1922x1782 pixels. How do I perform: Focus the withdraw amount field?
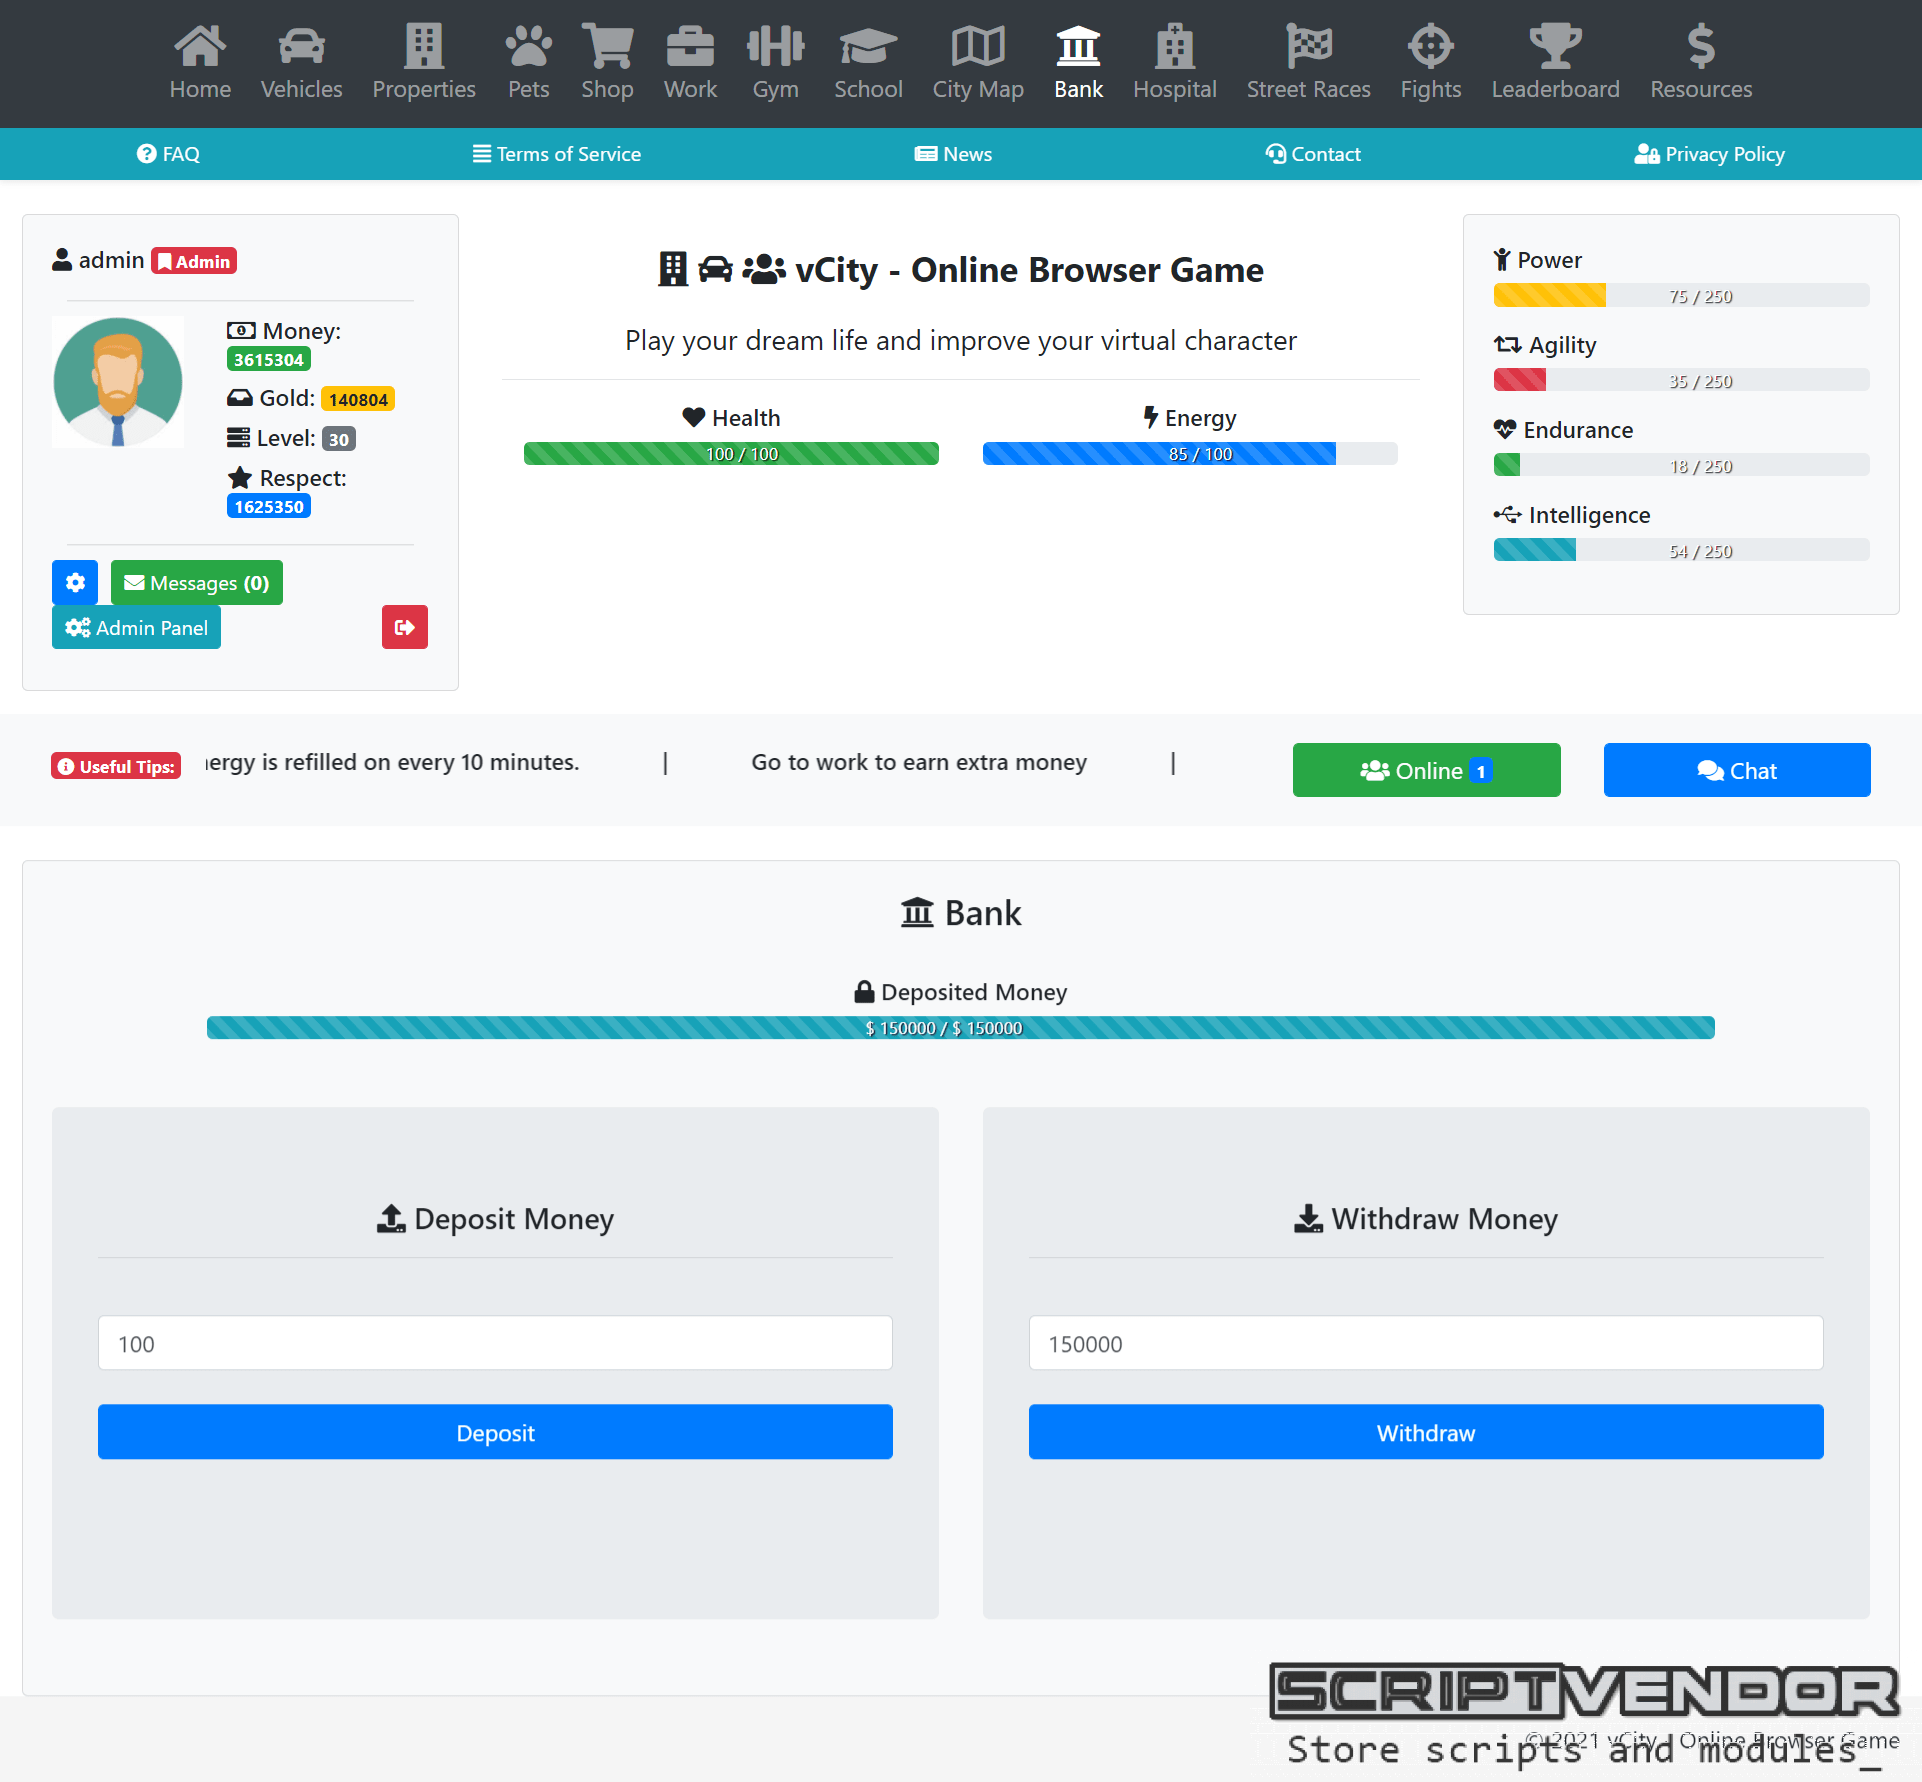(1426, 1343)
